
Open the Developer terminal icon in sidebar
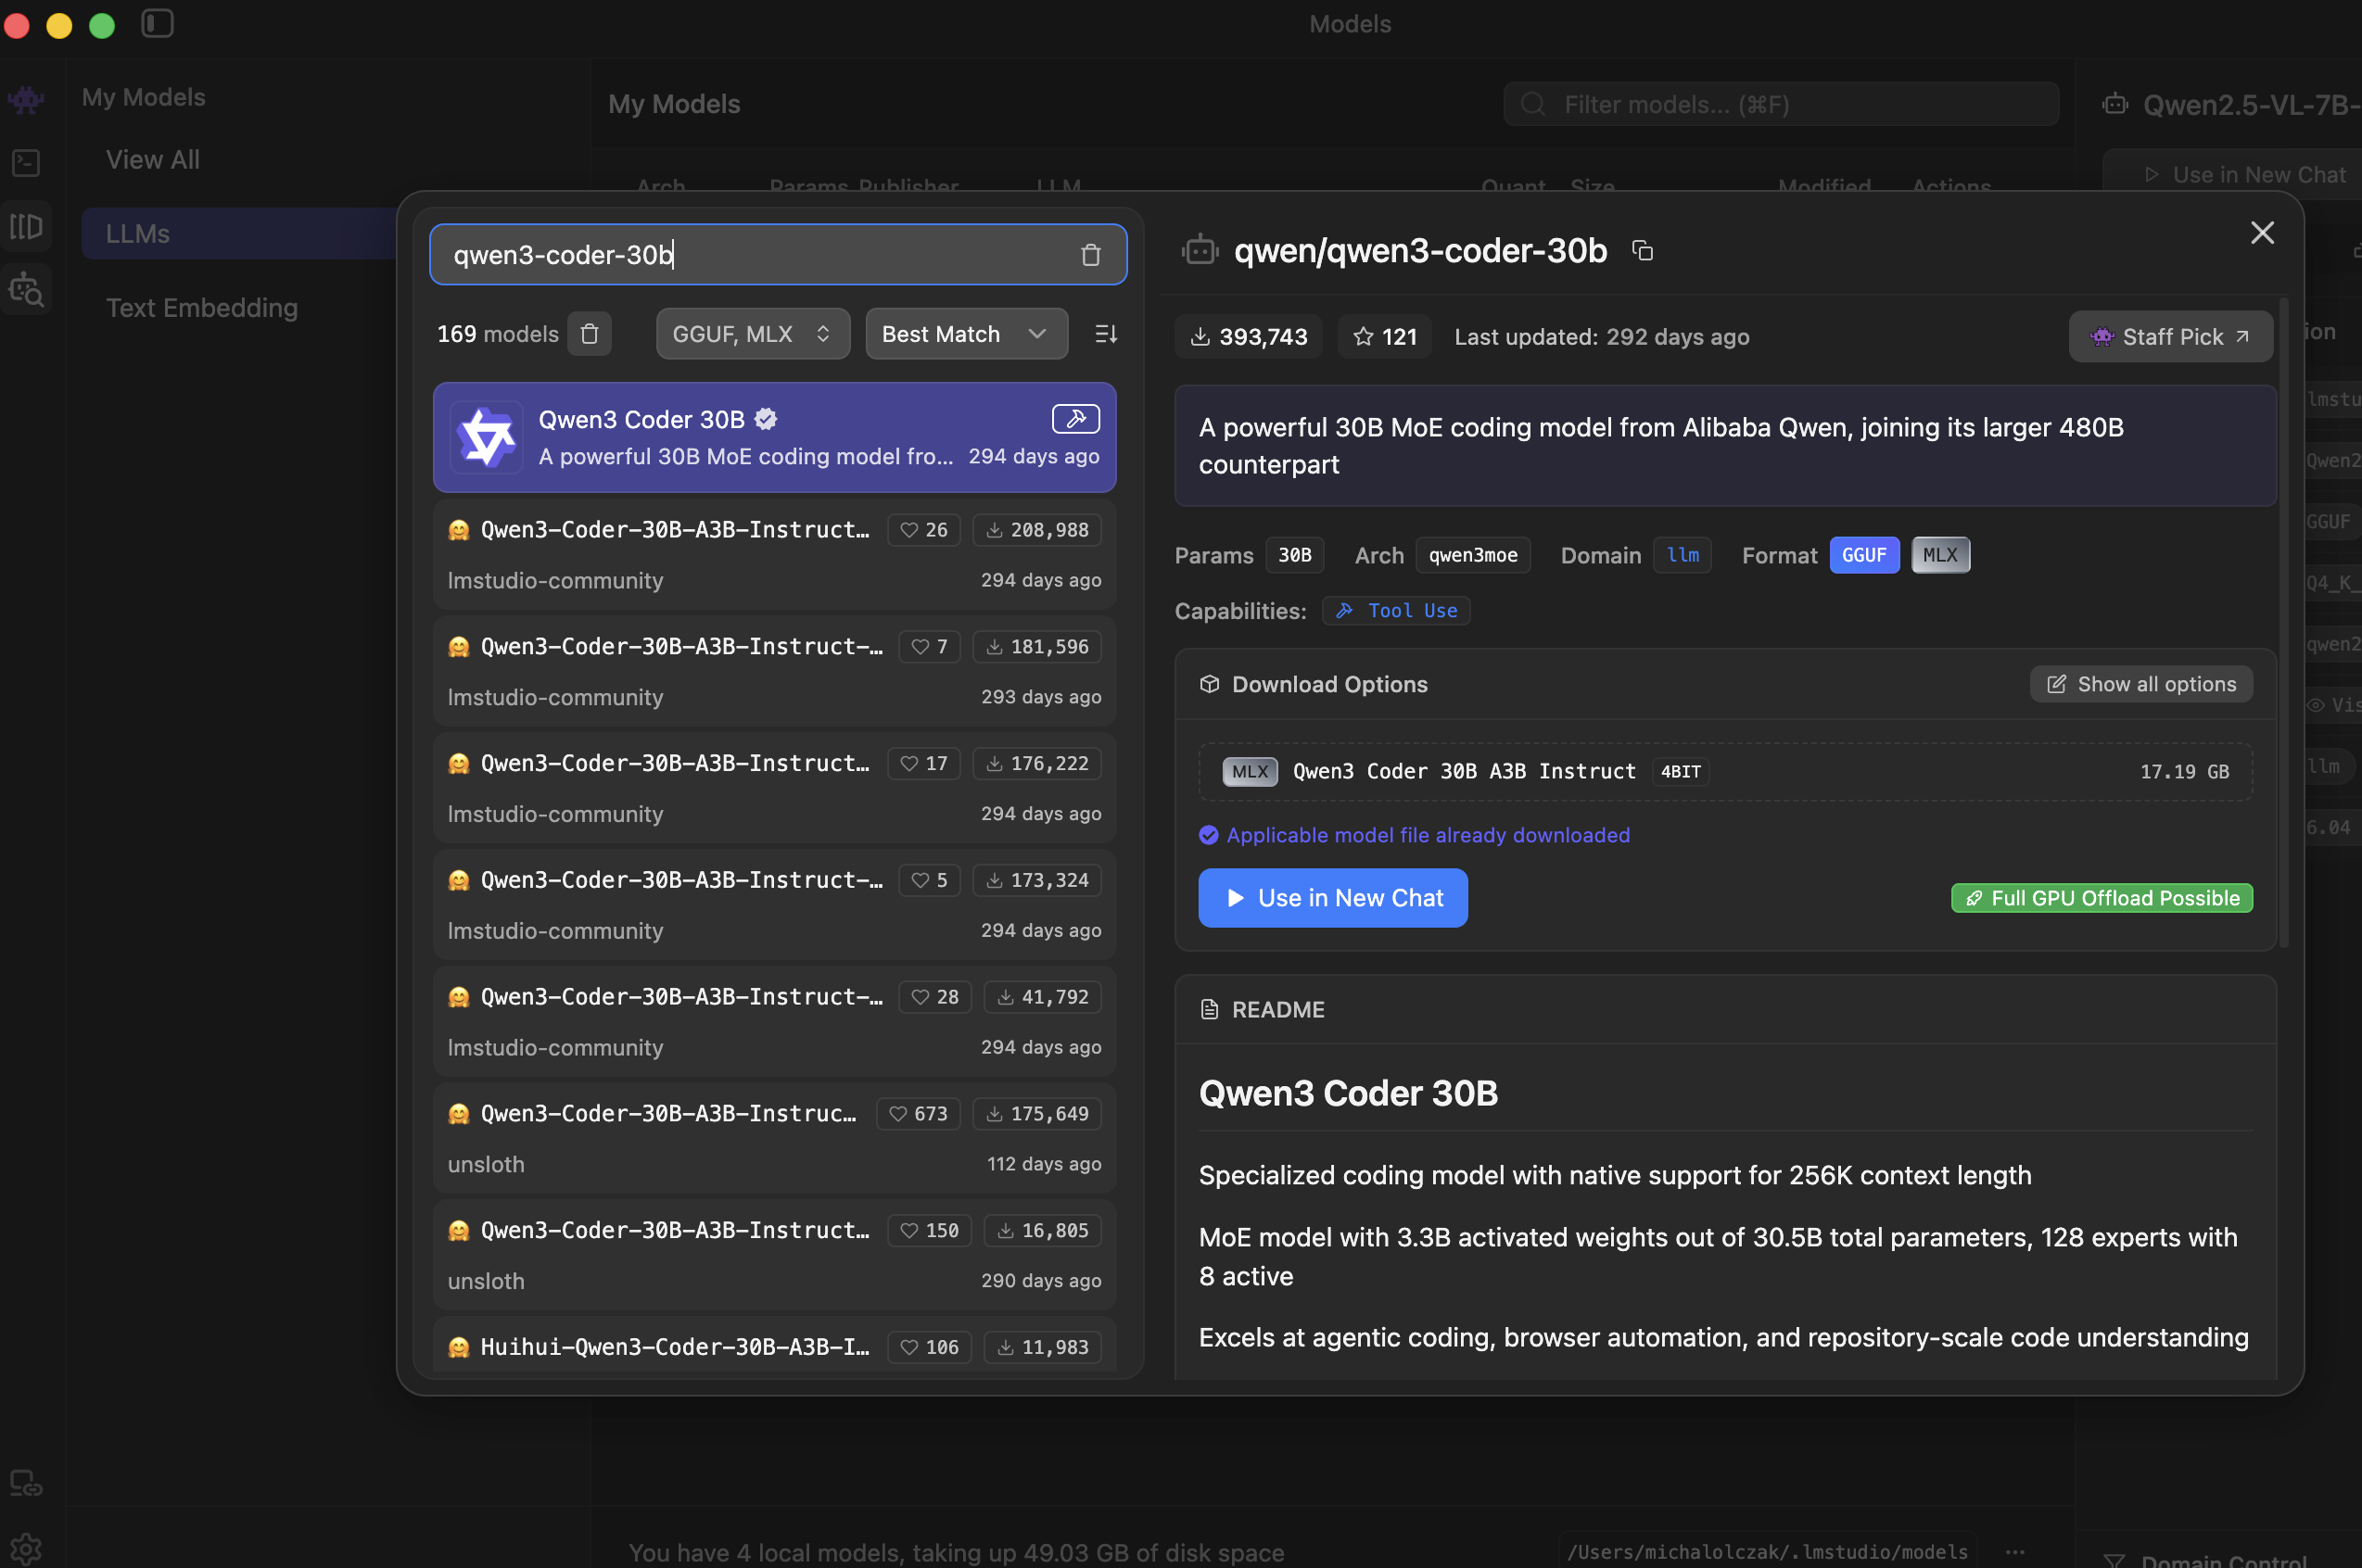tap(26, 163)
